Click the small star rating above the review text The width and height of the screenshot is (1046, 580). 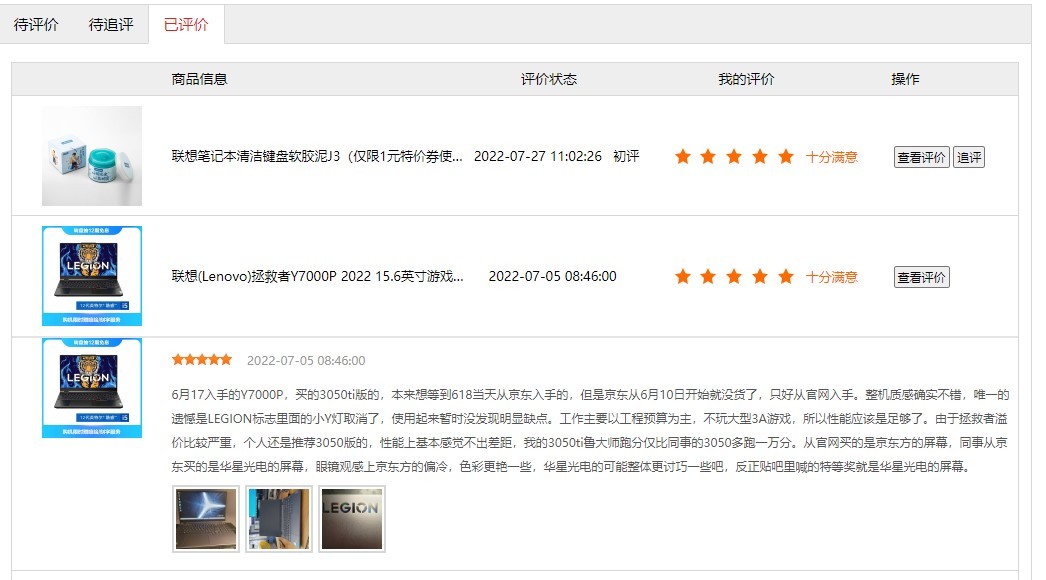click(201, 360)
